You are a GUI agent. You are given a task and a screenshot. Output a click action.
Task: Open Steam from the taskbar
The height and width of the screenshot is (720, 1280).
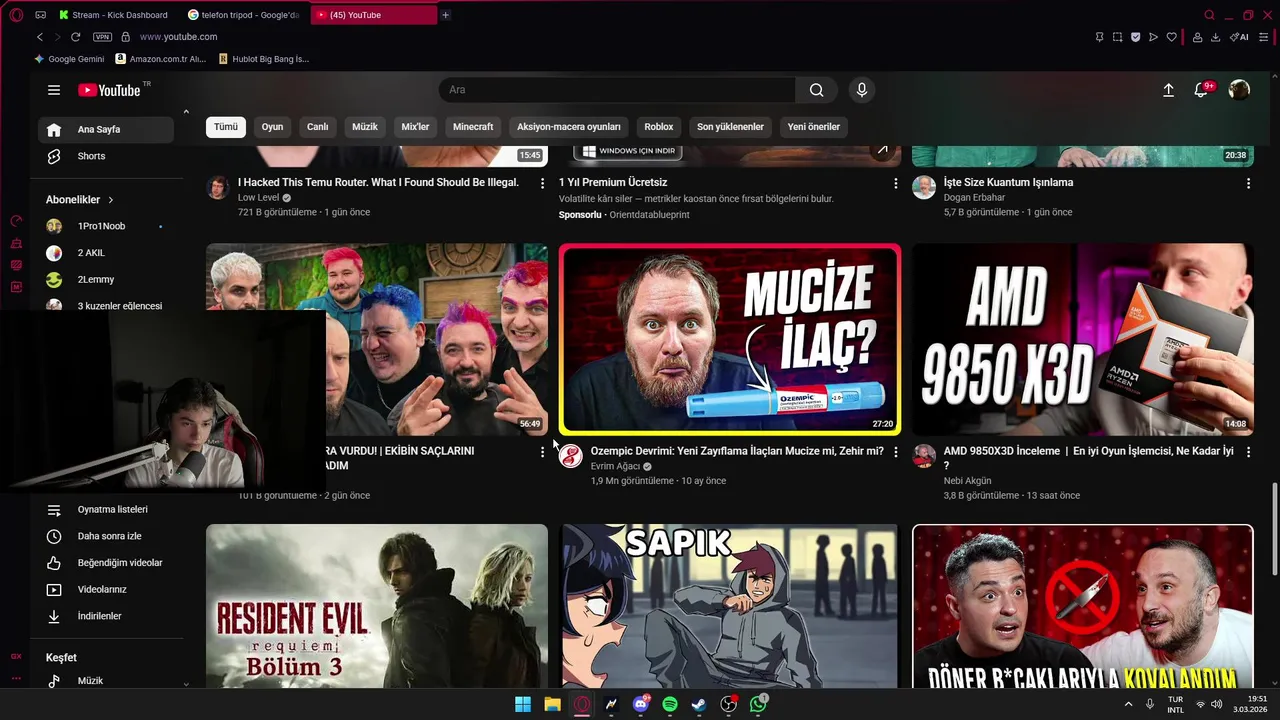point(699,704)
